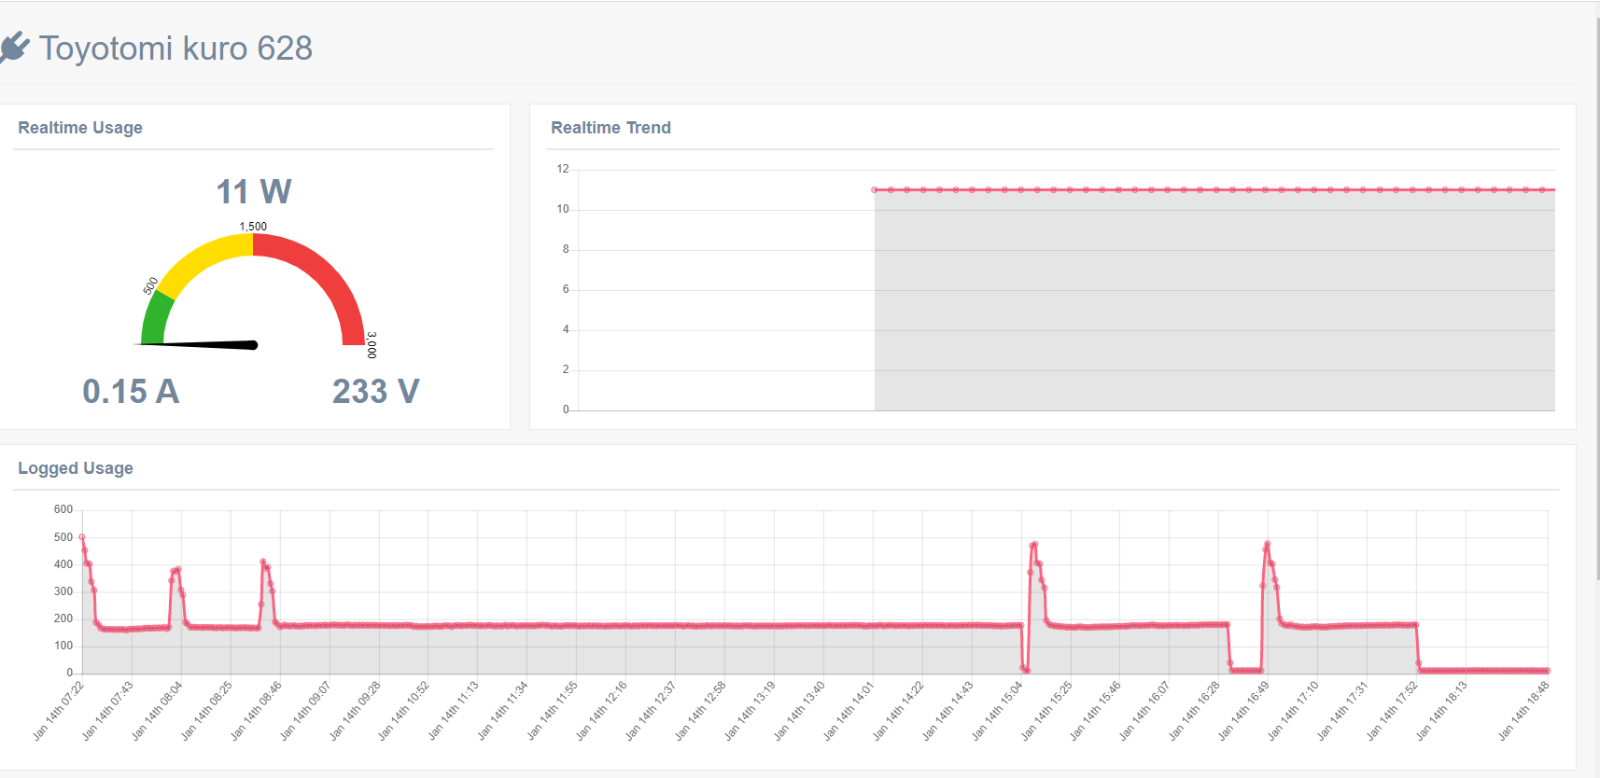Click the Realtime Trend panel heading
The height and width of the screenshot is (778, 1600).
click(611, 128)
